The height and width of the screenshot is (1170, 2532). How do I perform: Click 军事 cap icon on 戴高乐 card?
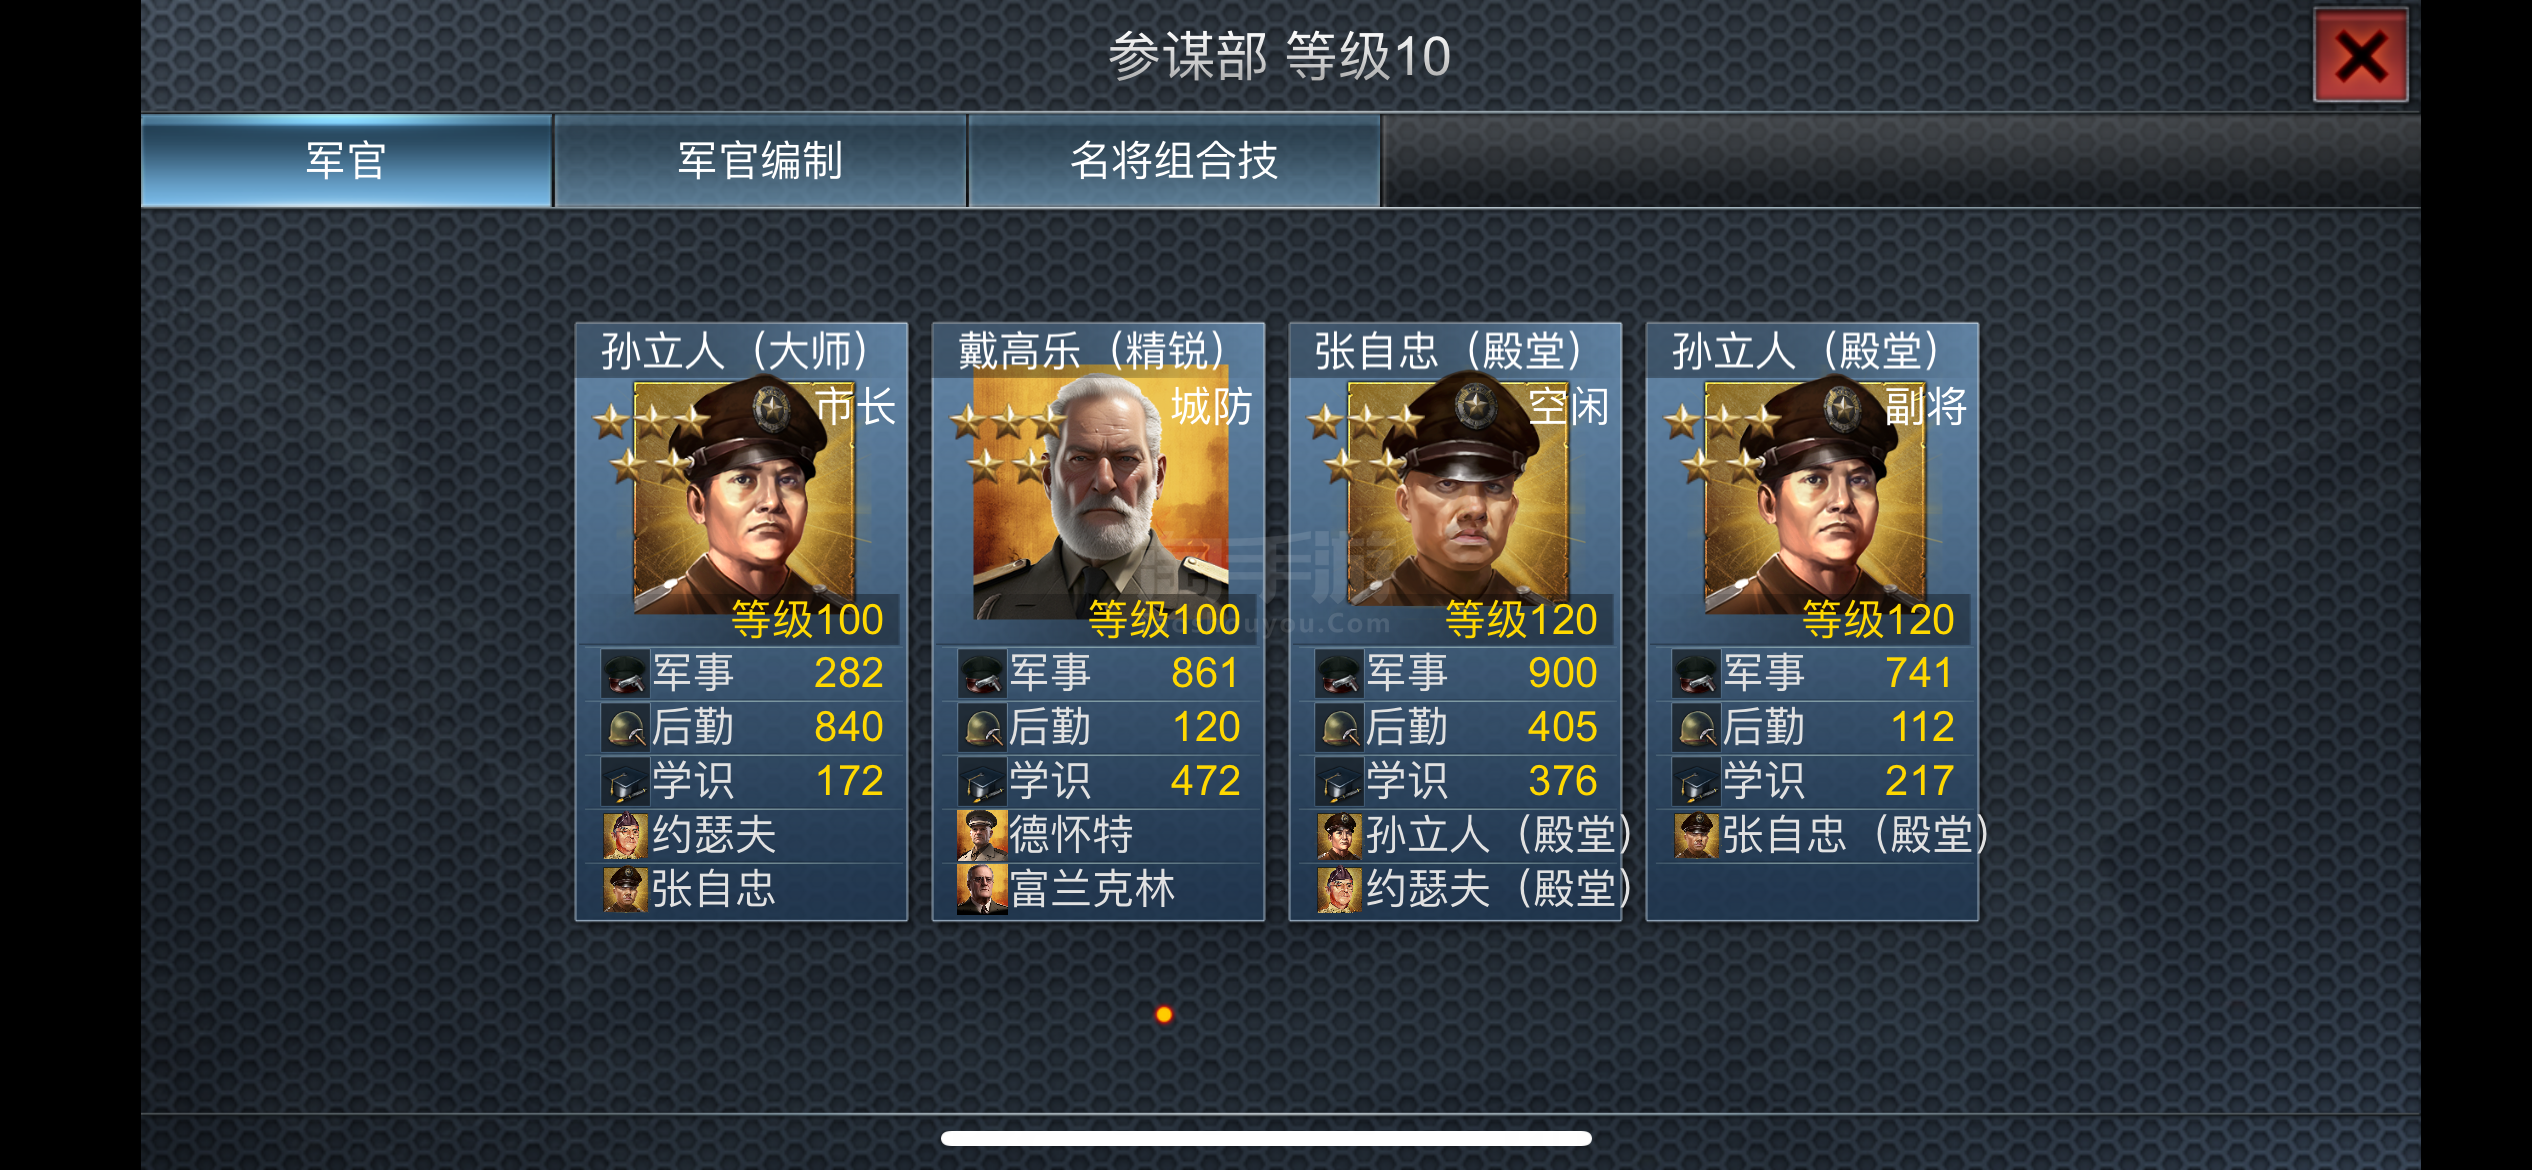coord(982,674)
